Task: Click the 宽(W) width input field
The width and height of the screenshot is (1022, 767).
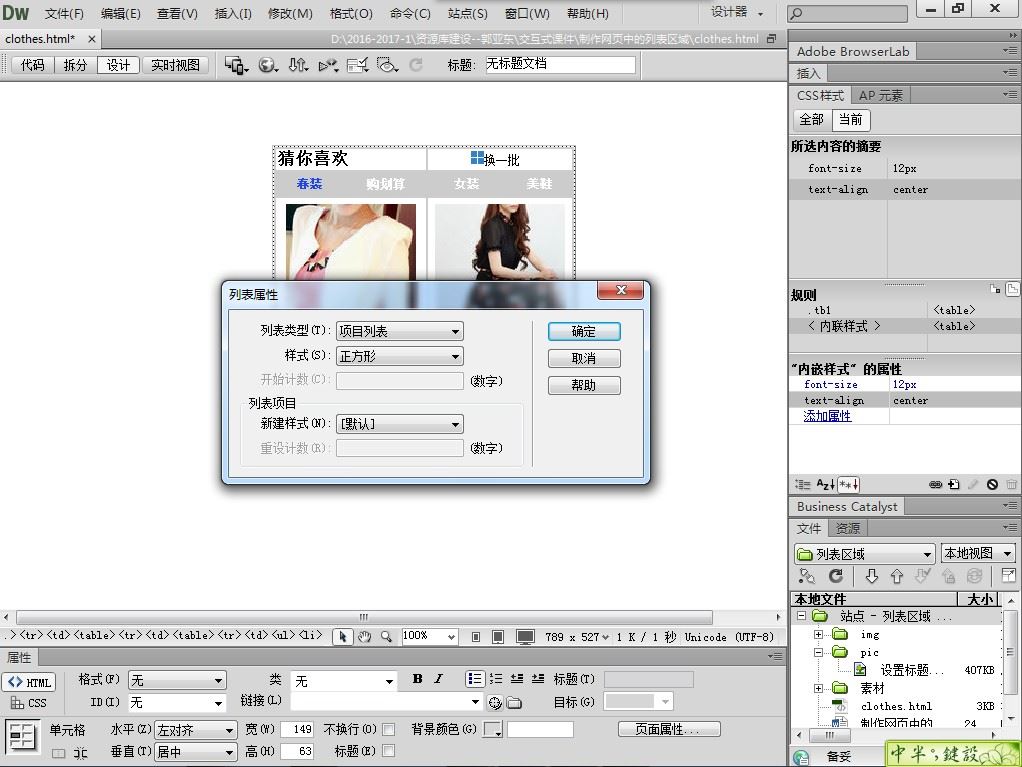Action: [298, 729]
